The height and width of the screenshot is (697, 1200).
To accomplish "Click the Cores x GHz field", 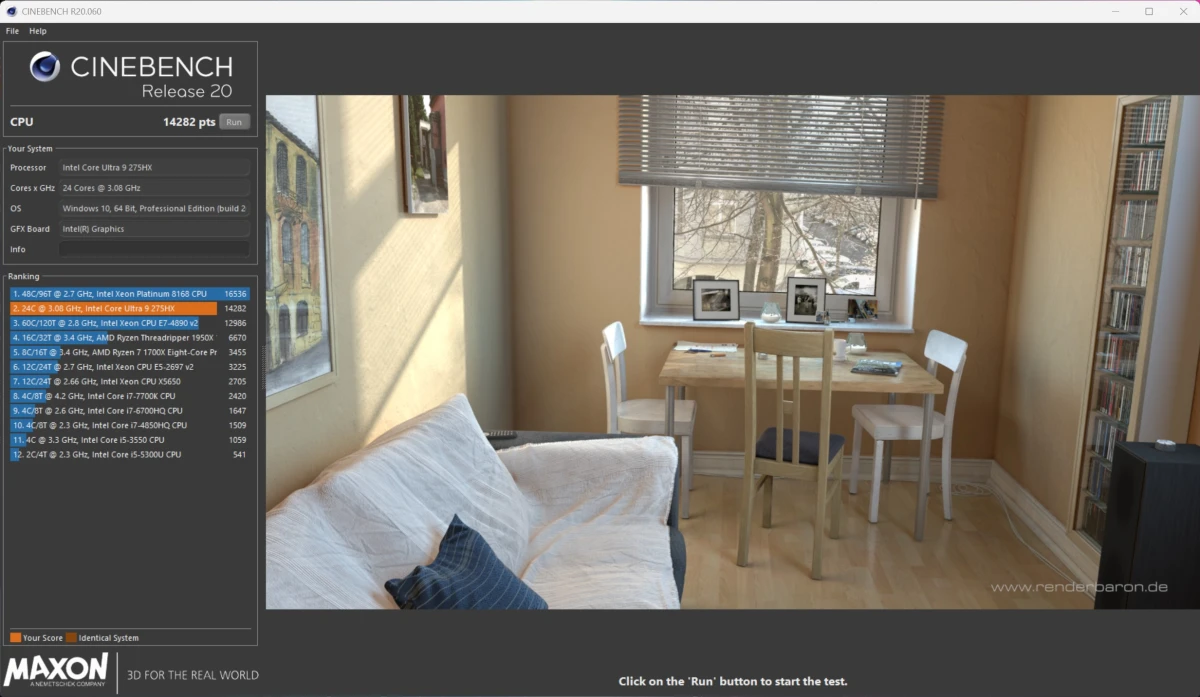I will [x=154, y=188].
